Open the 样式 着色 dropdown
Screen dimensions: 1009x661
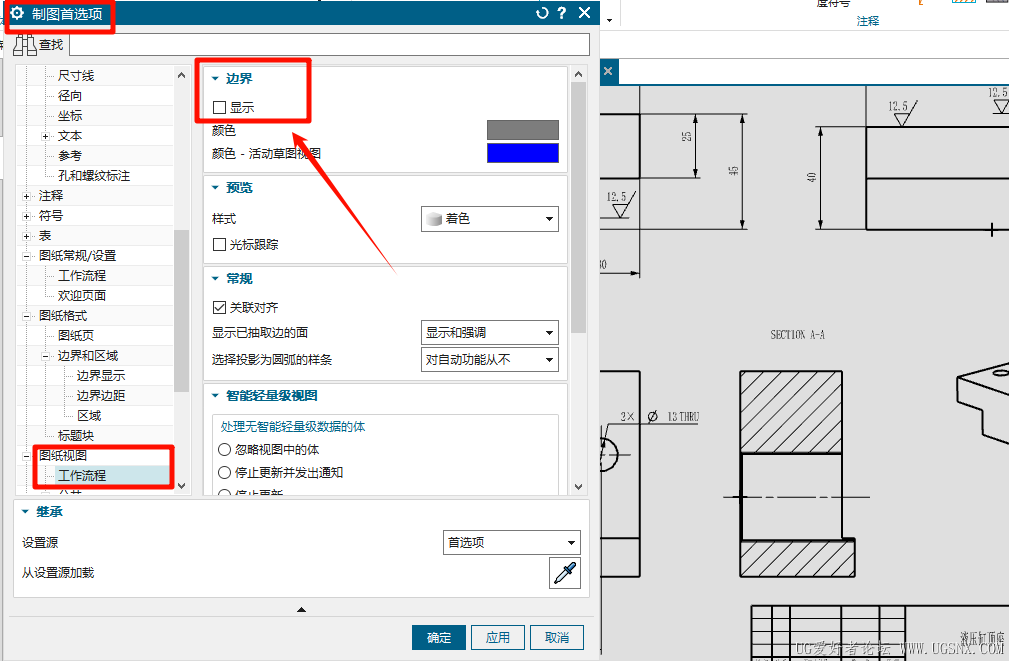[x=490, y=219]
